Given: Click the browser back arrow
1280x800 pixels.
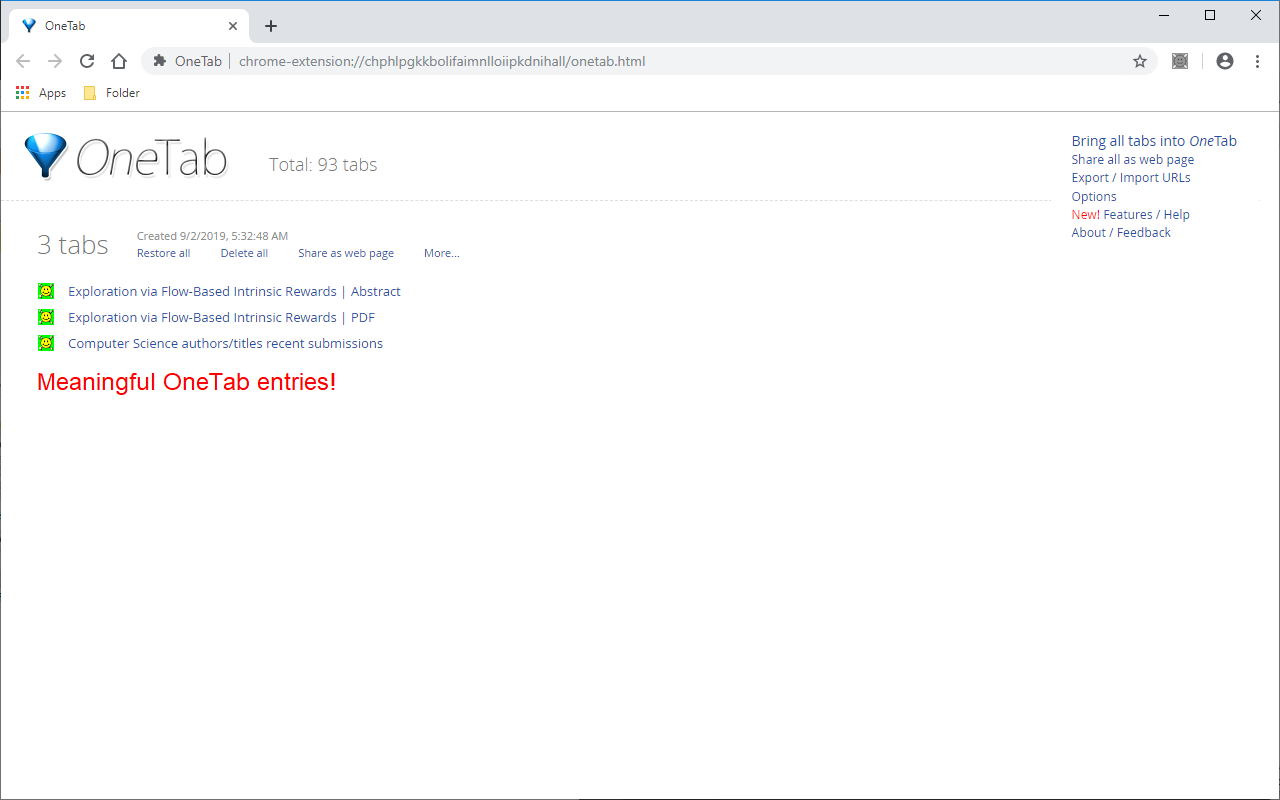Looking at the screenshot, I should coord(23,61).
